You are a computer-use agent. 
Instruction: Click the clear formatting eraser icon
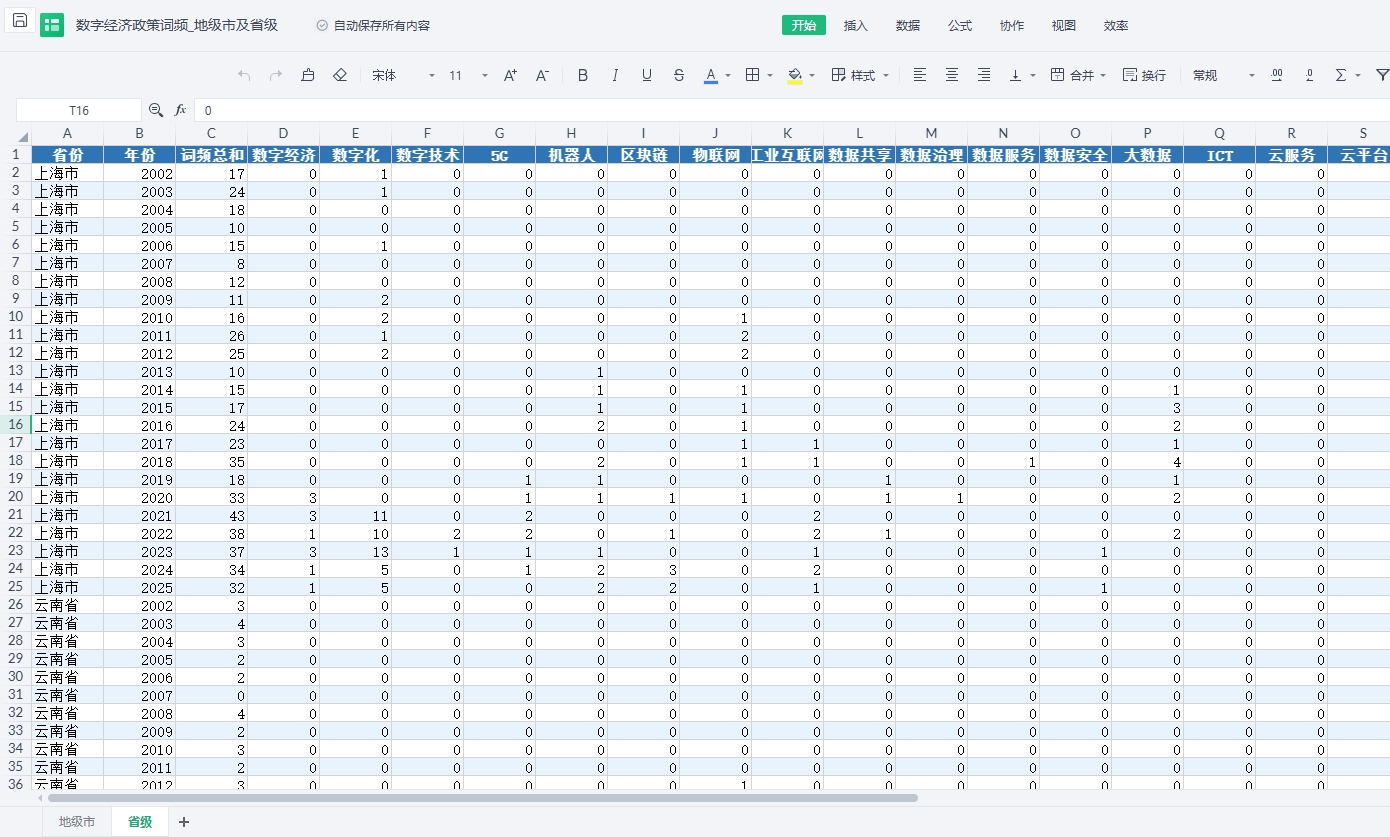click(340, 75)
